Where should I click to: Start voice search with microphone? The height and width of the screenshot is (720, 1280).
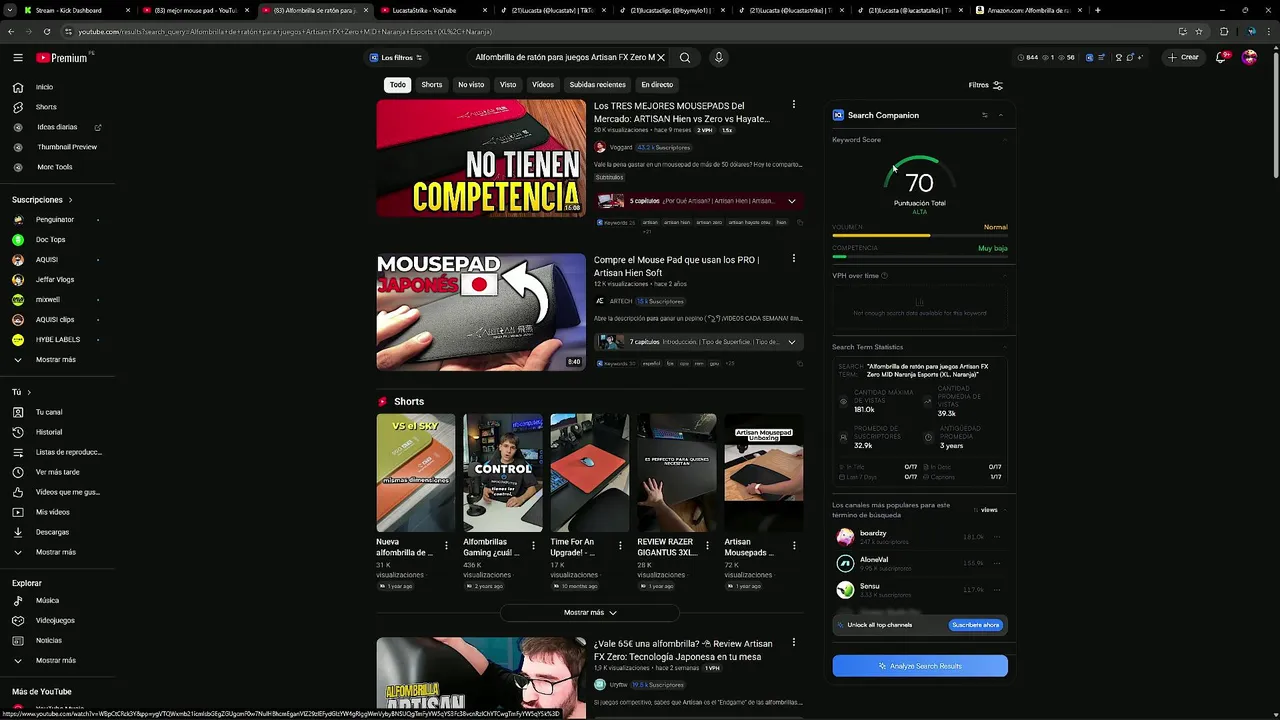click(x=718, y=58)
